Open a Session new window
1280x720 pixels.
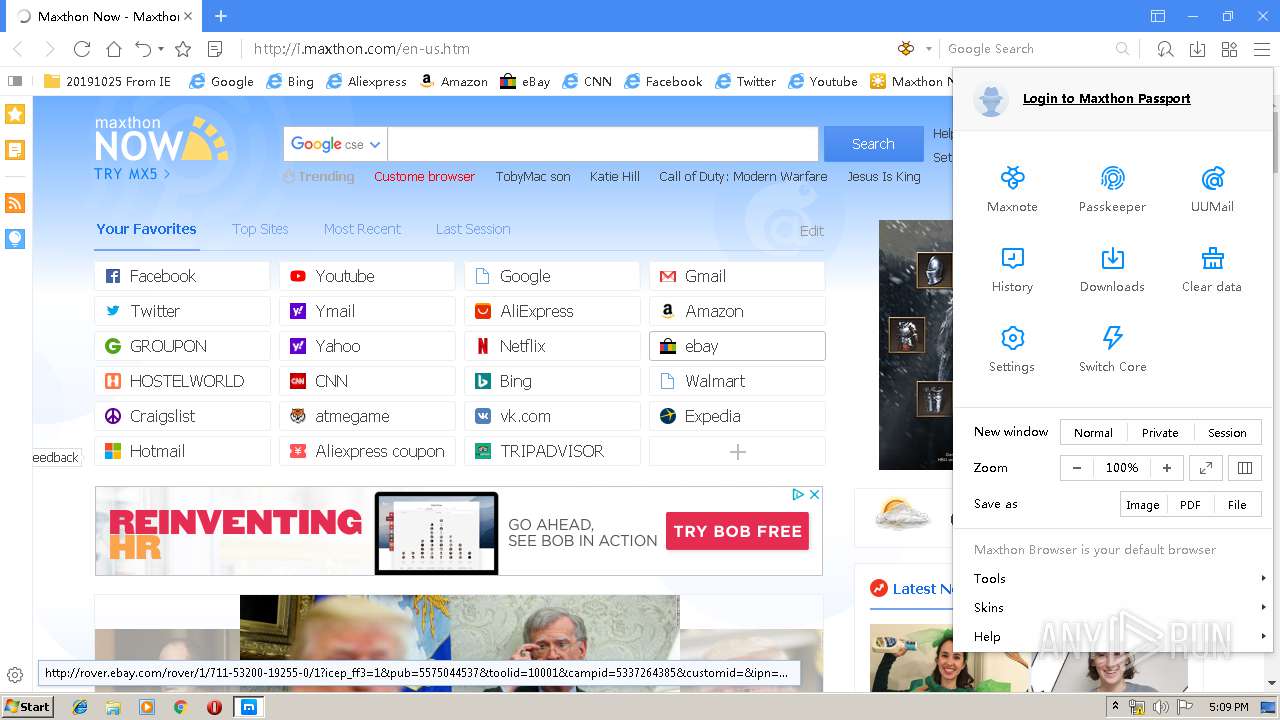pos(1227,433)
